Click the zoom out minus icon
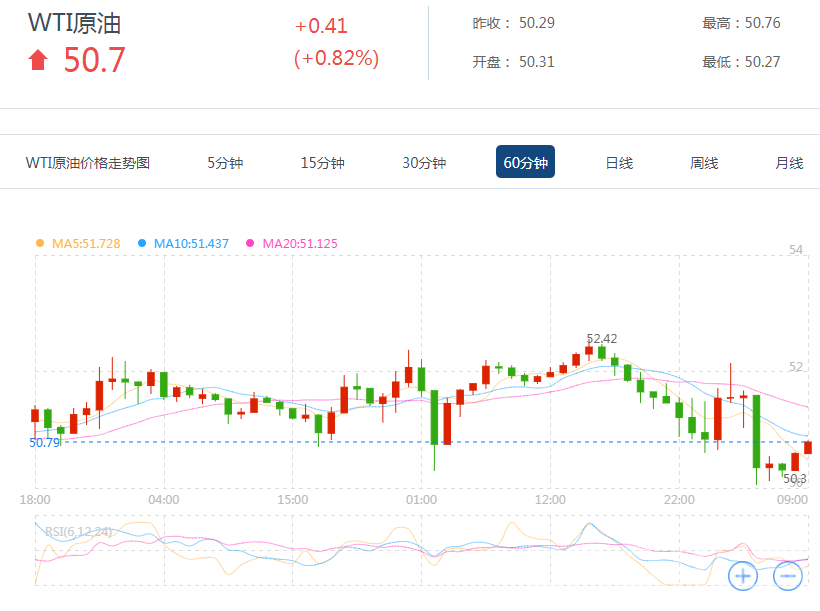The image size is (820, 611). [x=788, y=575]
